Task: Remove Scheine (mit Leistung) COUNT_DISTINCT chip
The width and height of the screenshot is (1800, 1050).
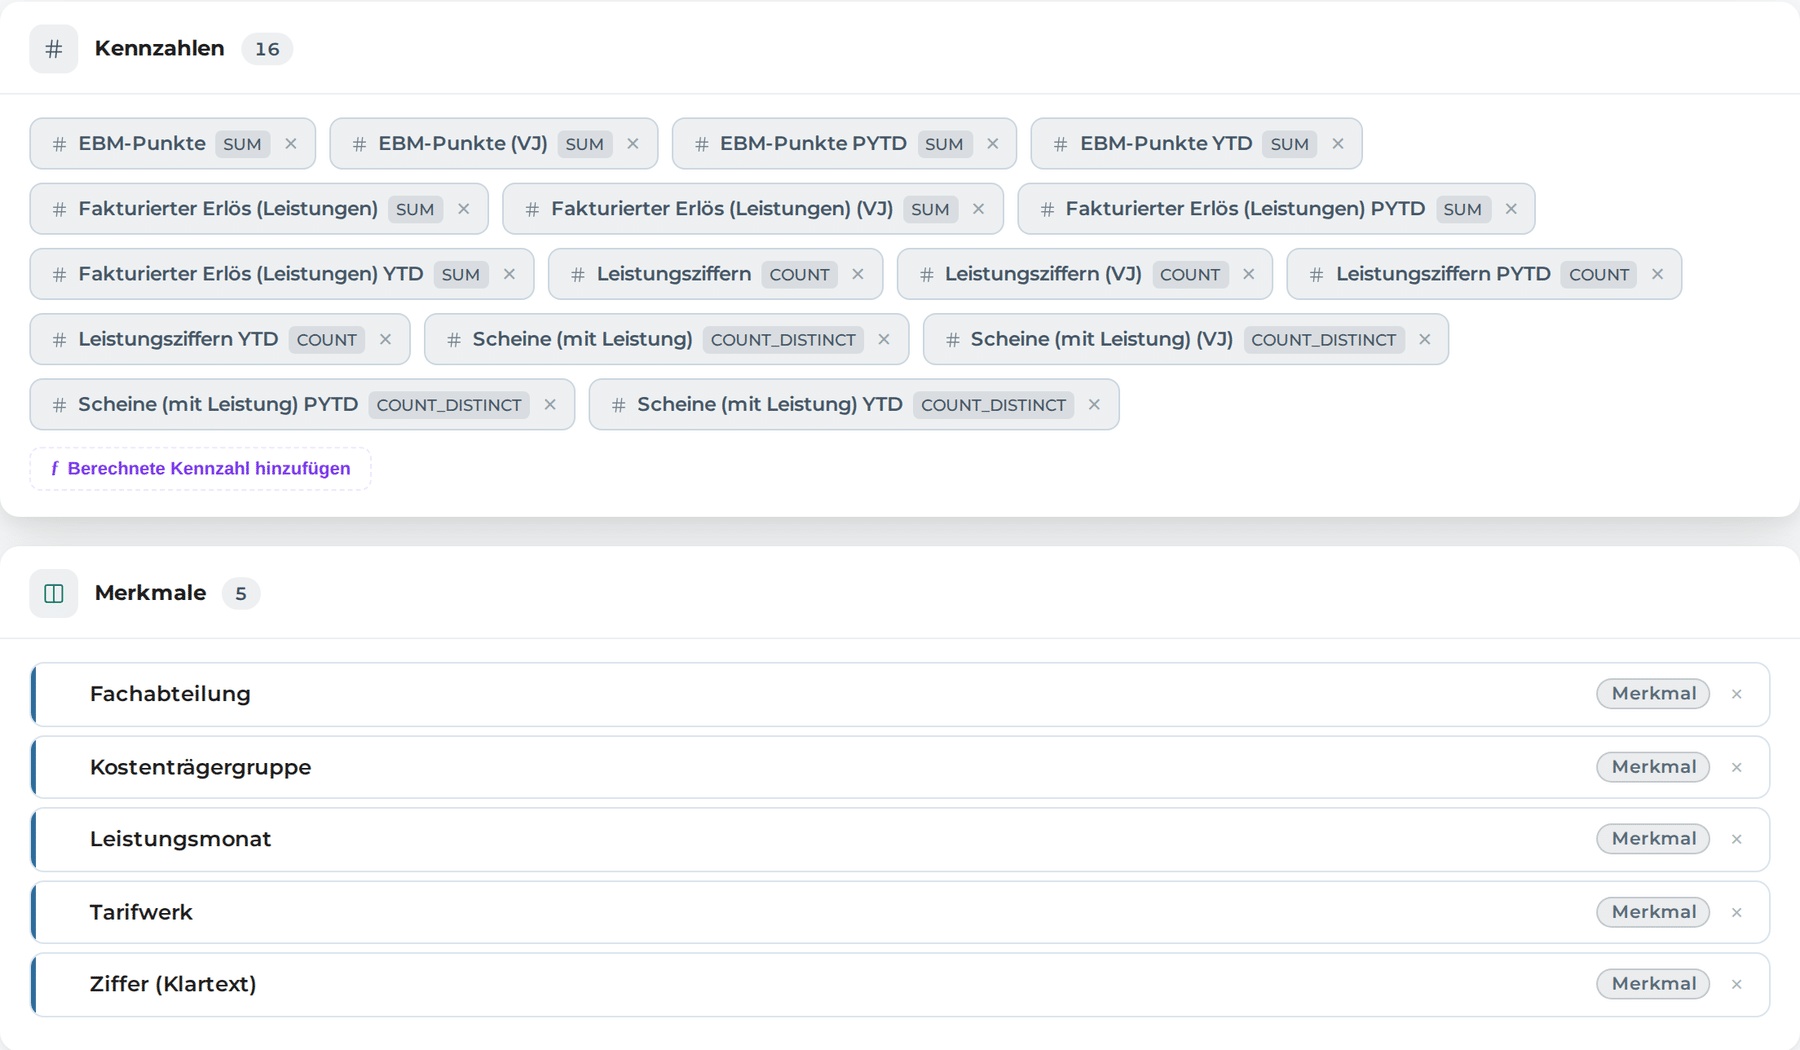Action: pyautogui.click(x=884, y=340)
